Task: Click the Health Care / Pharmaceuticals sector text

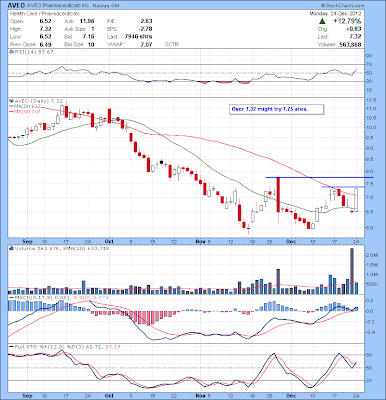Action: [x=45, y=14]
